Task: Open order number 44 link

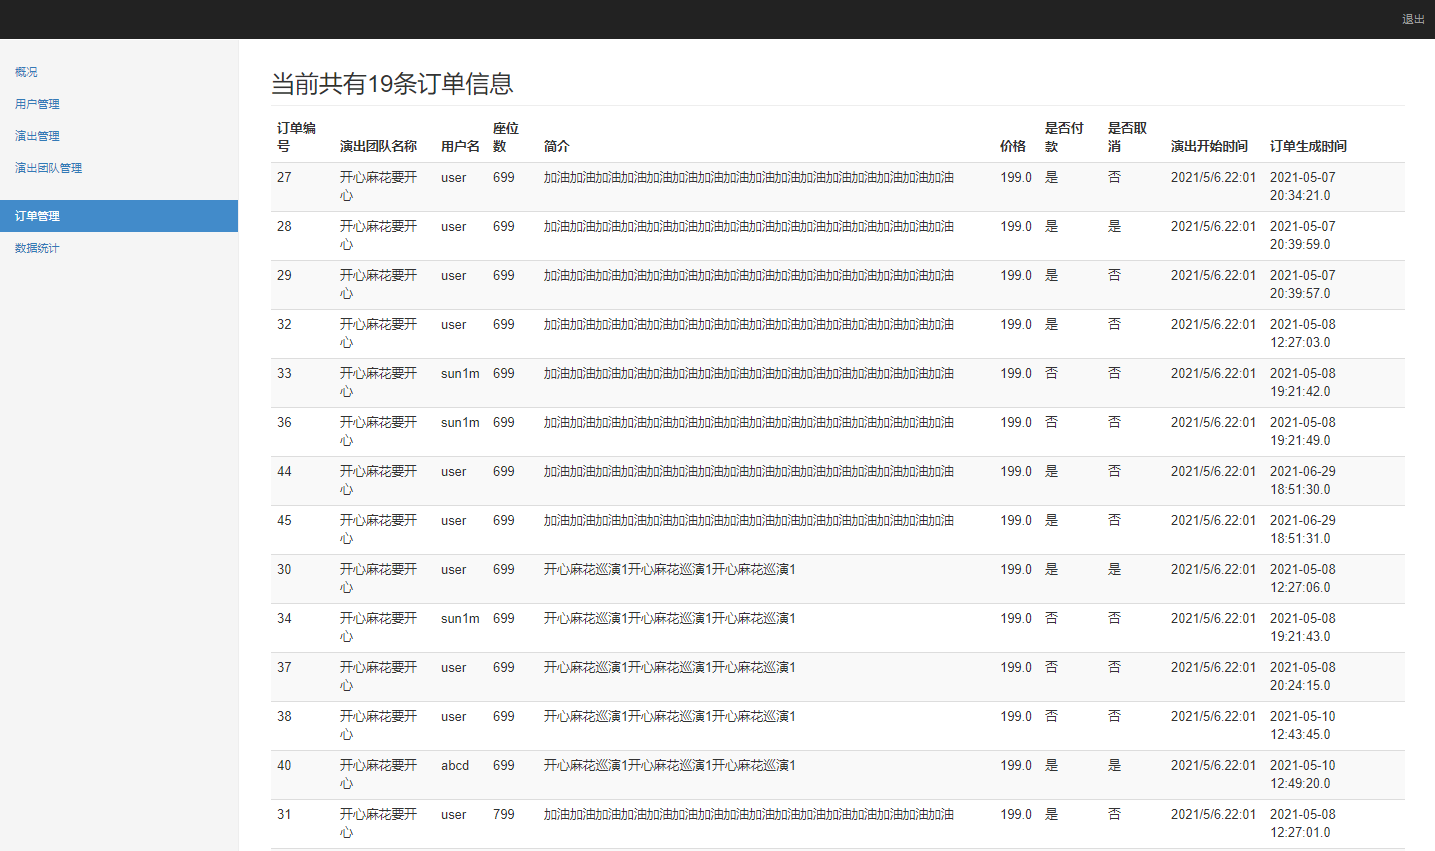Action: (284, 471)
